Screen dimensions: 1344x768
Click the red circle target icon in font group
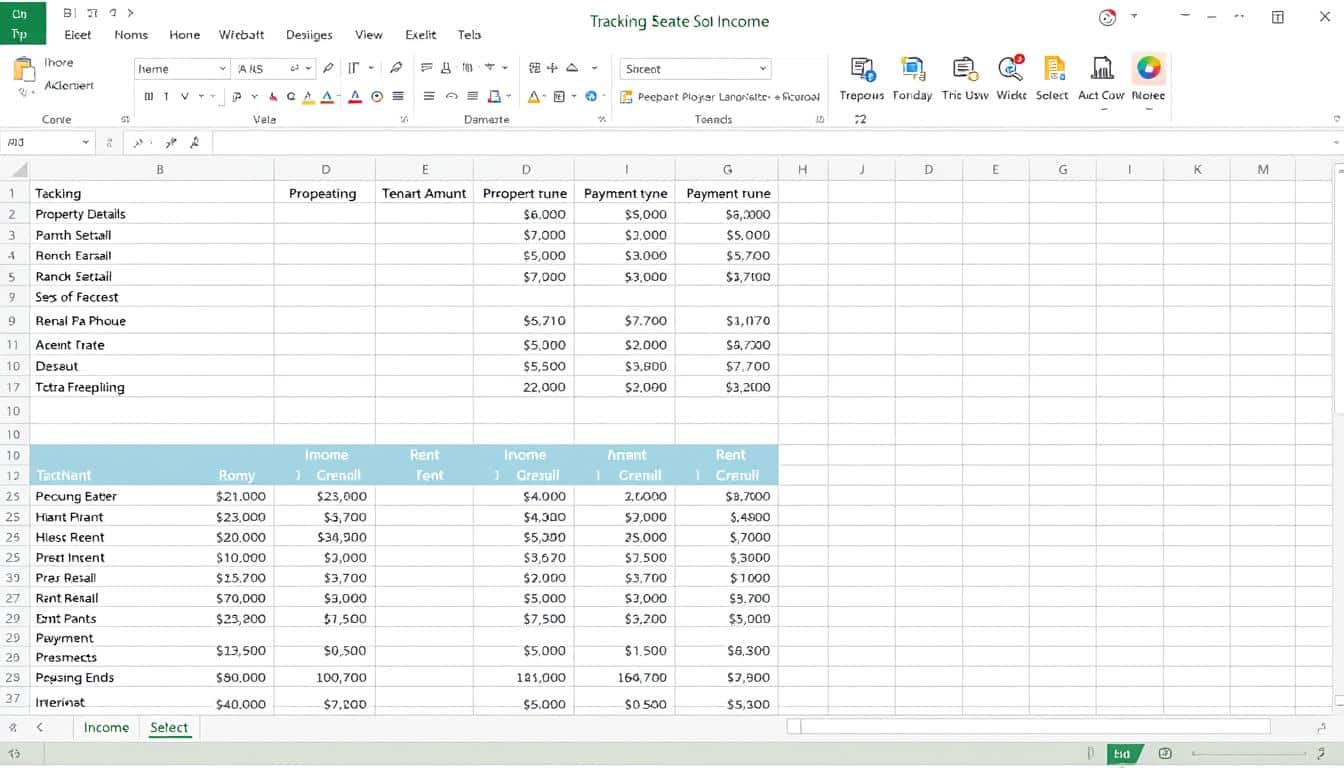377,97
